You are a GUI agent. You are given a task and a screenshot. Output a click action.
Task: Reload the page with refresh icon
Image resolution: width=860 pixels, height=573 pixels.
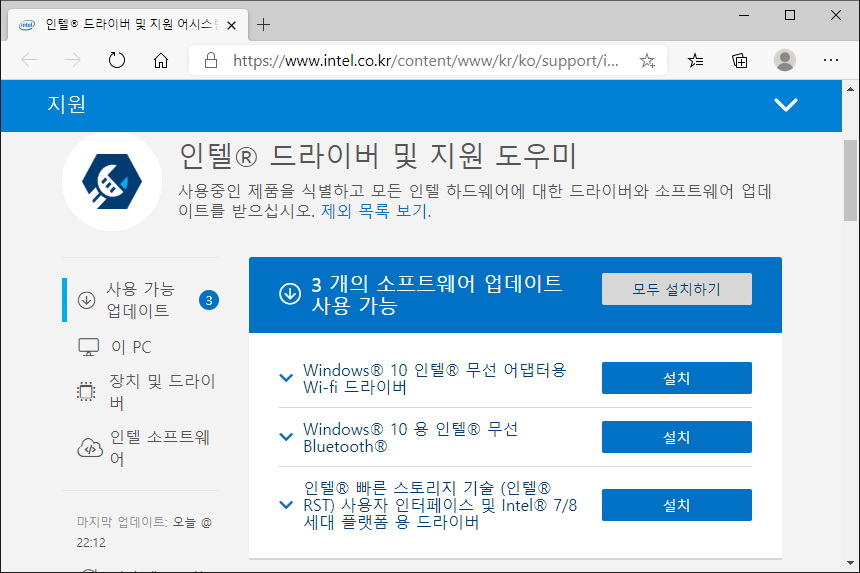[x=116, y=60]
